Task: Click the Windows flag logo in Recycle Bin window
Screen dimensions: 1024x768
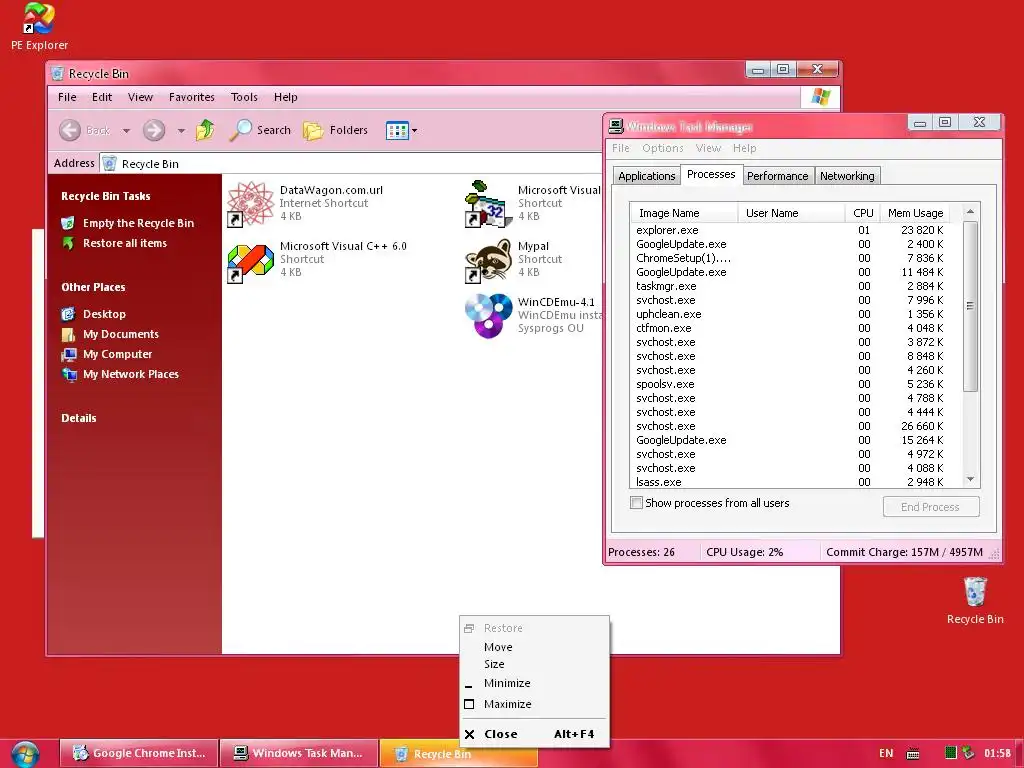Action: pyautogui.click(x=820, y=97)
